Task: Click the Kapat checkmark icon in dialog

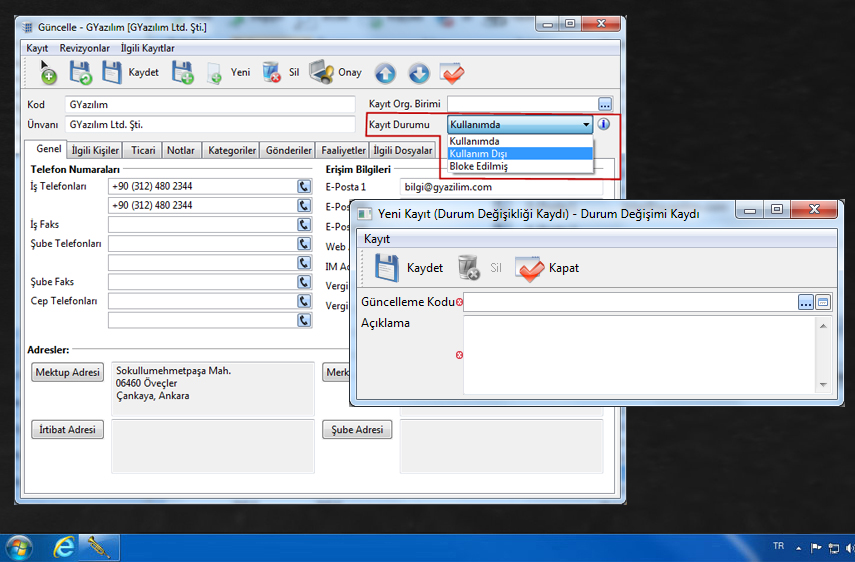Action: point(529,267)
